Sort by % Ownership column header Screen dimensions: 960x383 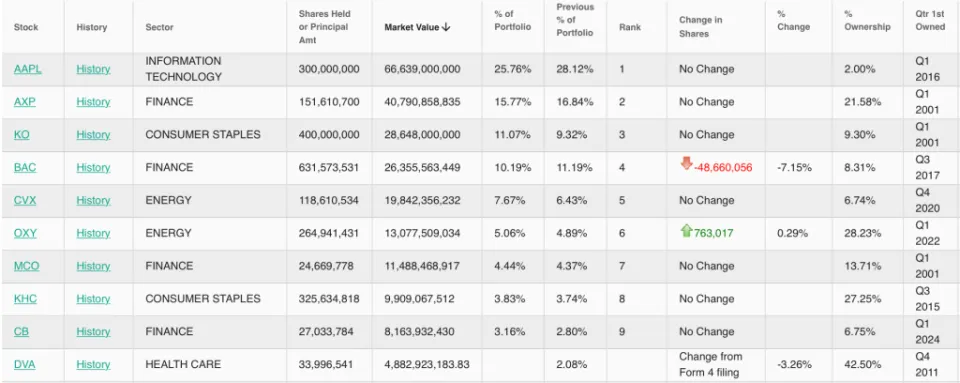pos(867,21)
